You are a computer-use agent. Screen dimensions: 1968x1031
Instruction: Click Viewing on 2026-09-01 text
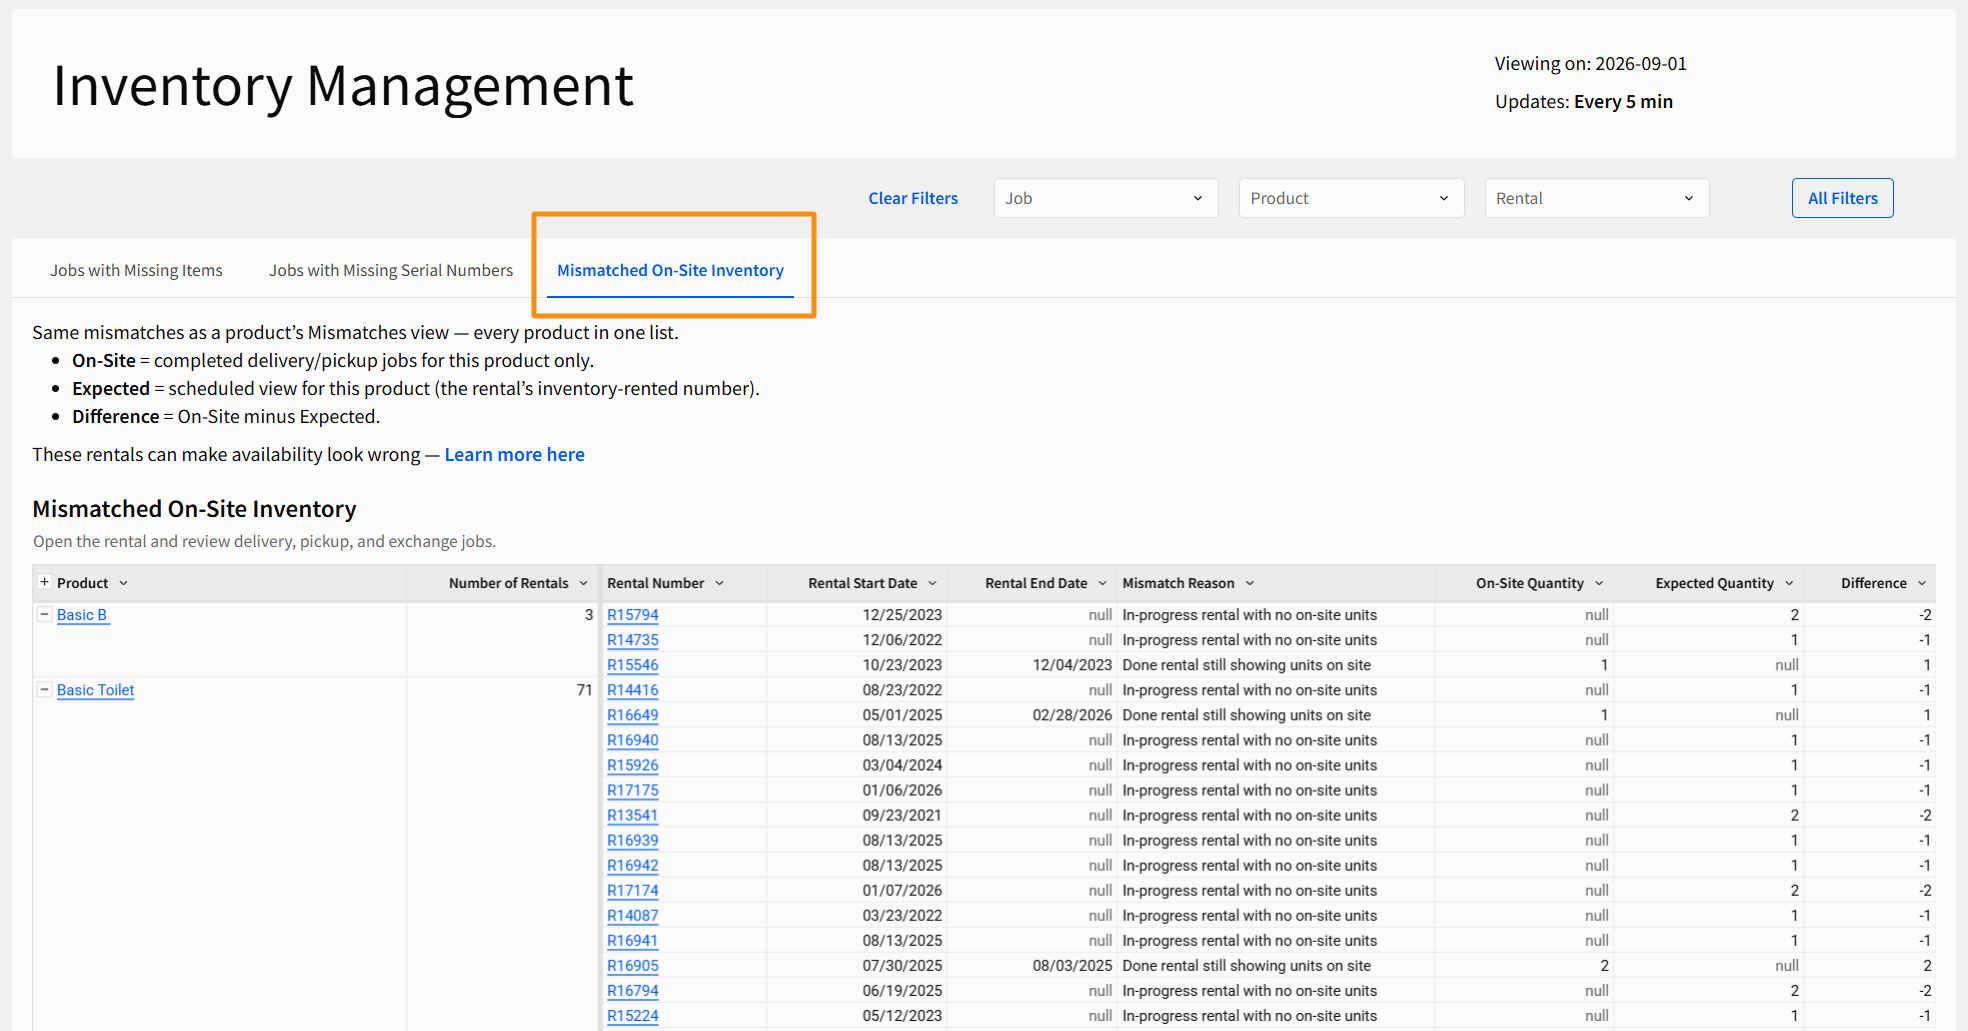pyautogui.click(x=1590, y=63)
